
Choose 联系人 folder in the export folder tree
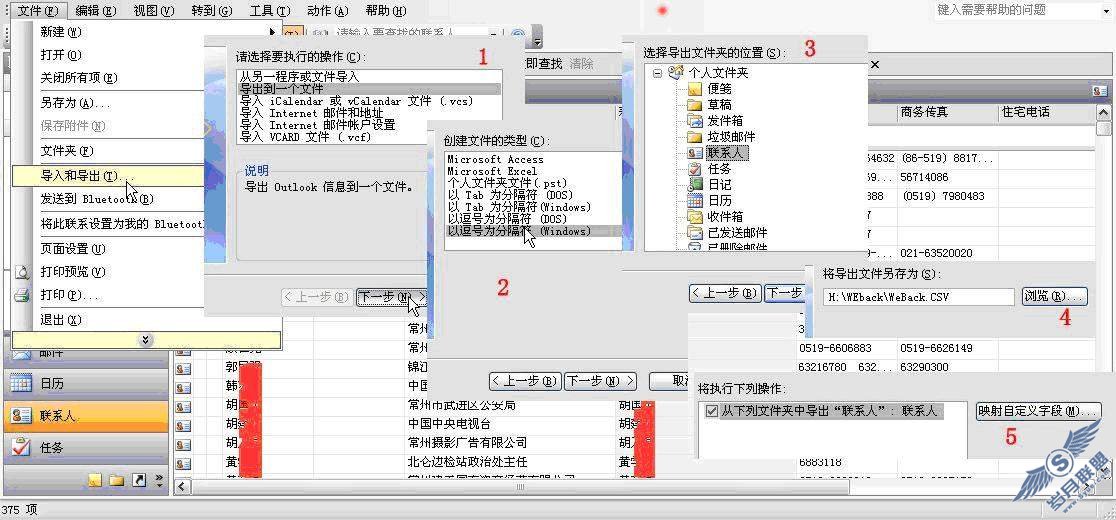tap(726, 153)
